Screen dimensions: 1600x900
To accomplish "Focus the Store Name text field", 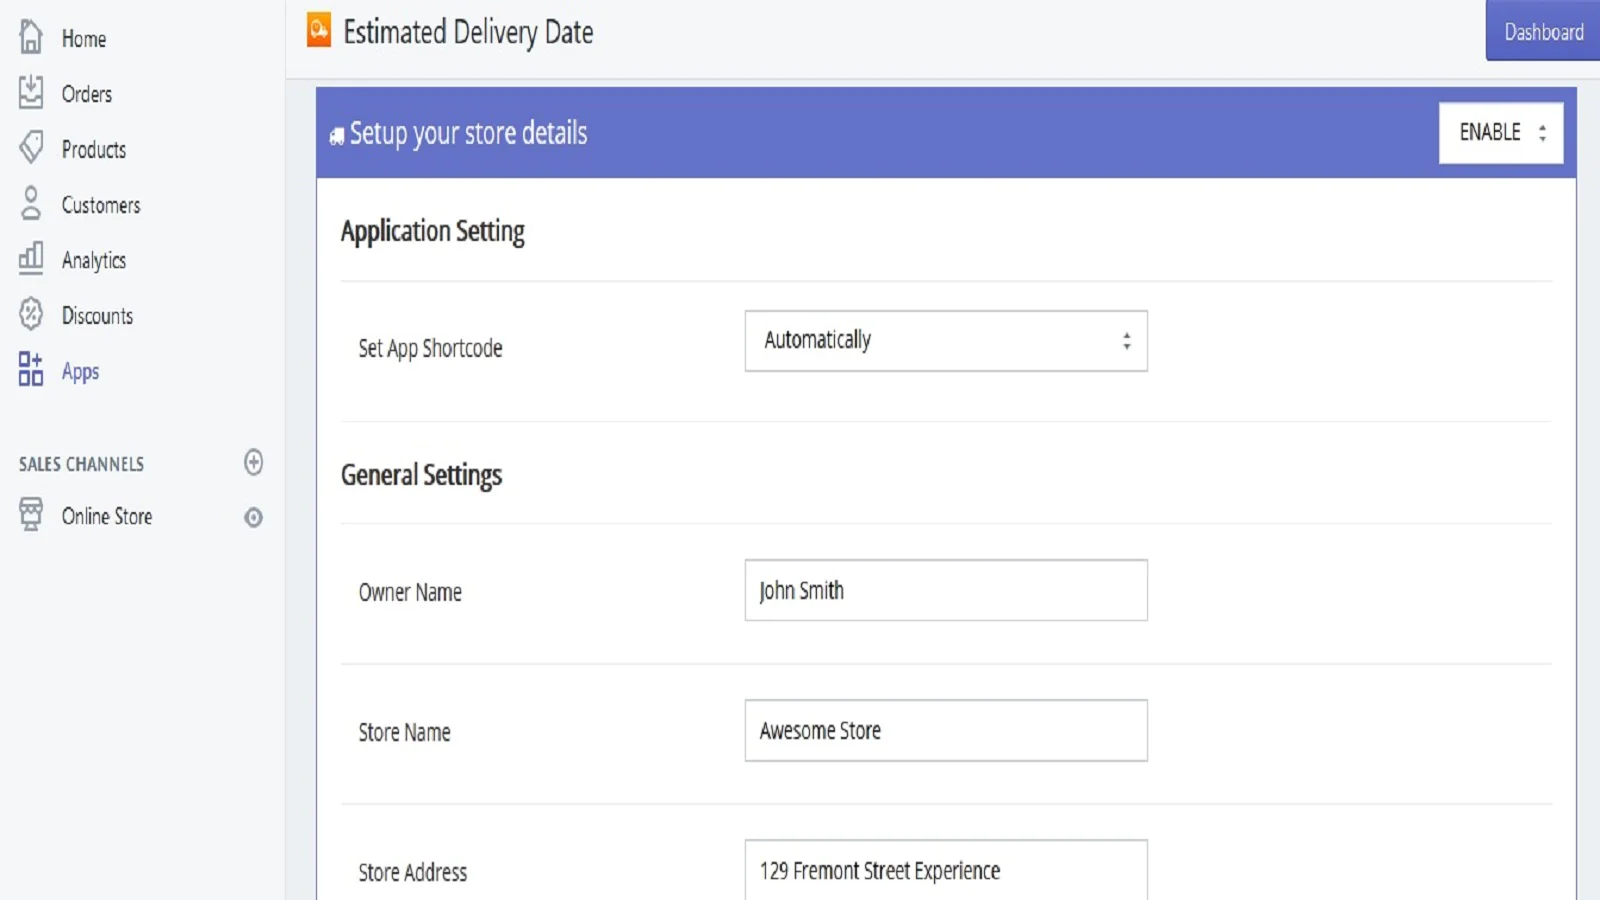I will [945, 730].
